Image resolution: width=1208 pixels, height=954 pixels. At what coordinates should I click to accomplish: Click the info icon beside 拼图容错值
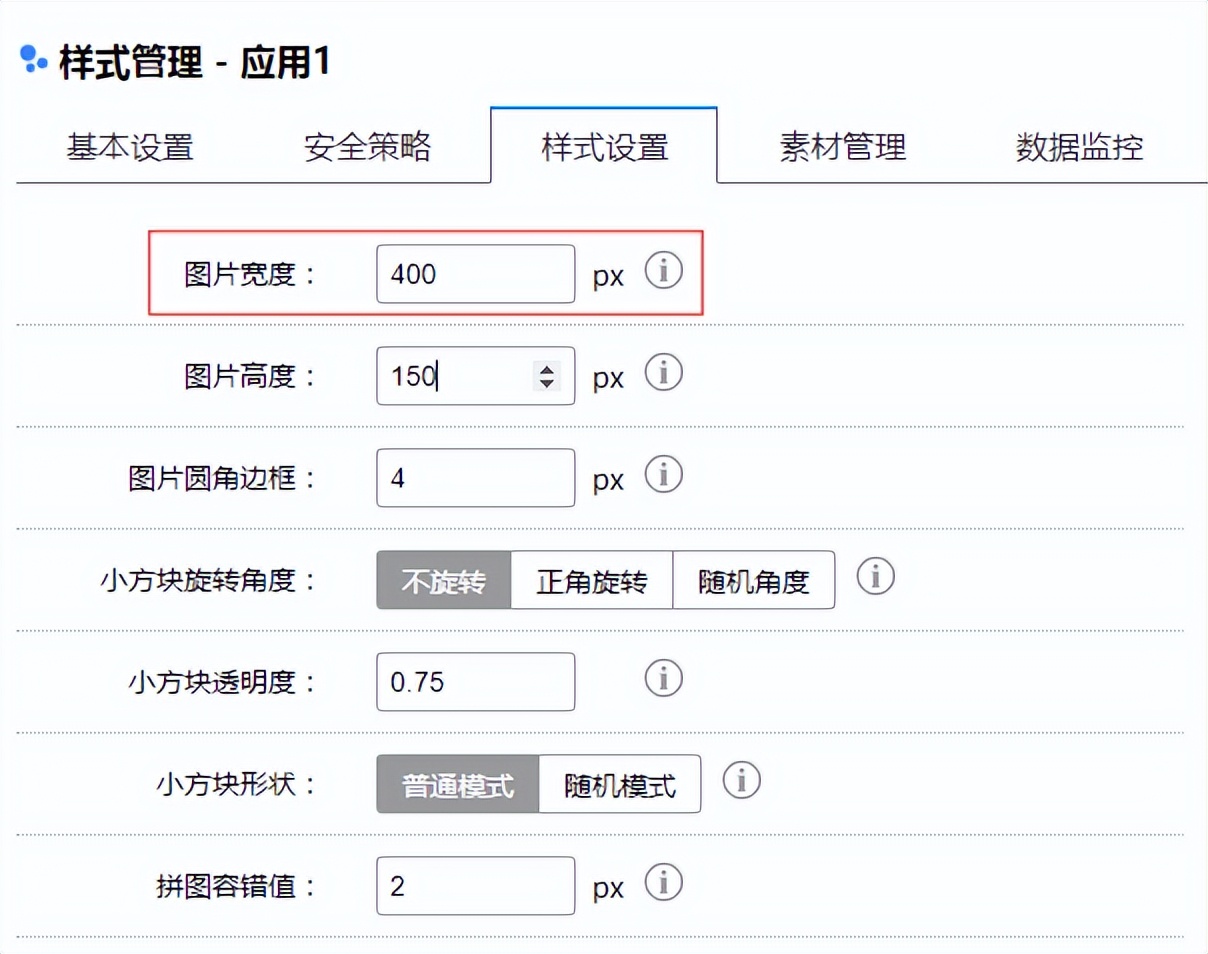[664, 882]
